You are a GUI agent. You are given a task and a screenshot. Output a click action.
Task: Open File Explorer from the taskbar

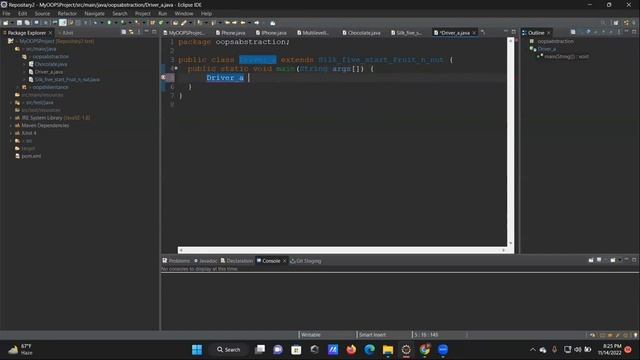tap(388, 350)
